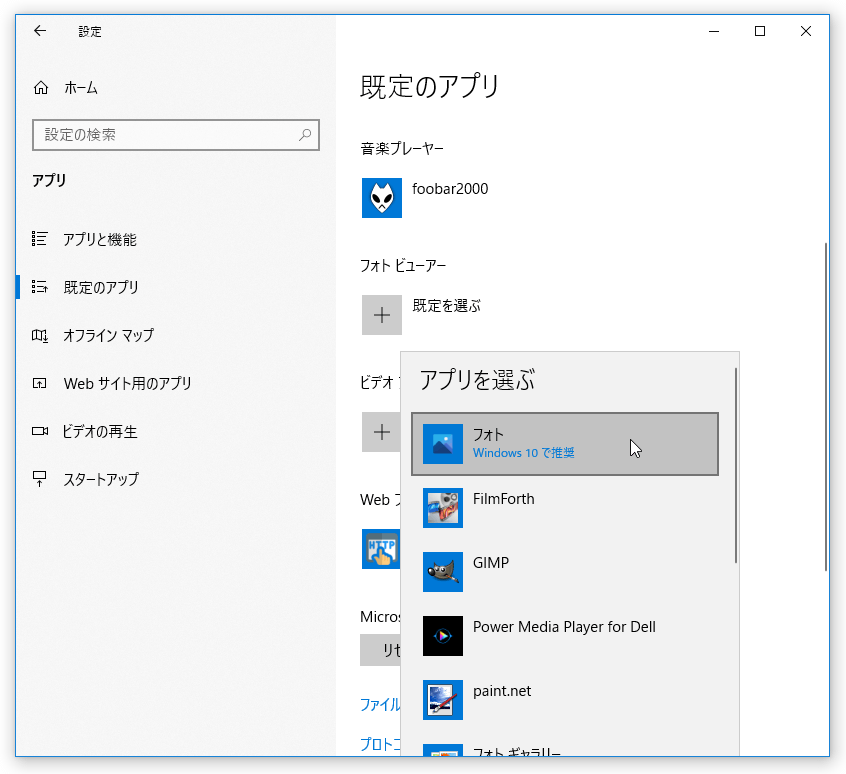
Task: Click the Apps for websites icon
Action: click(x=39, y=383)
